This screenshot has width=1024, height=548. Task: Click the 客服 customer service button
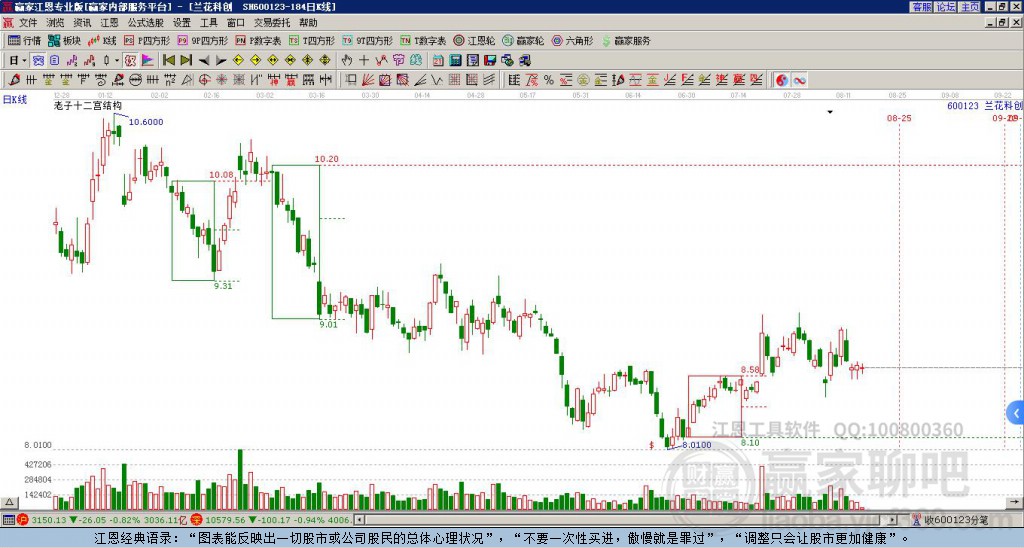921,7
